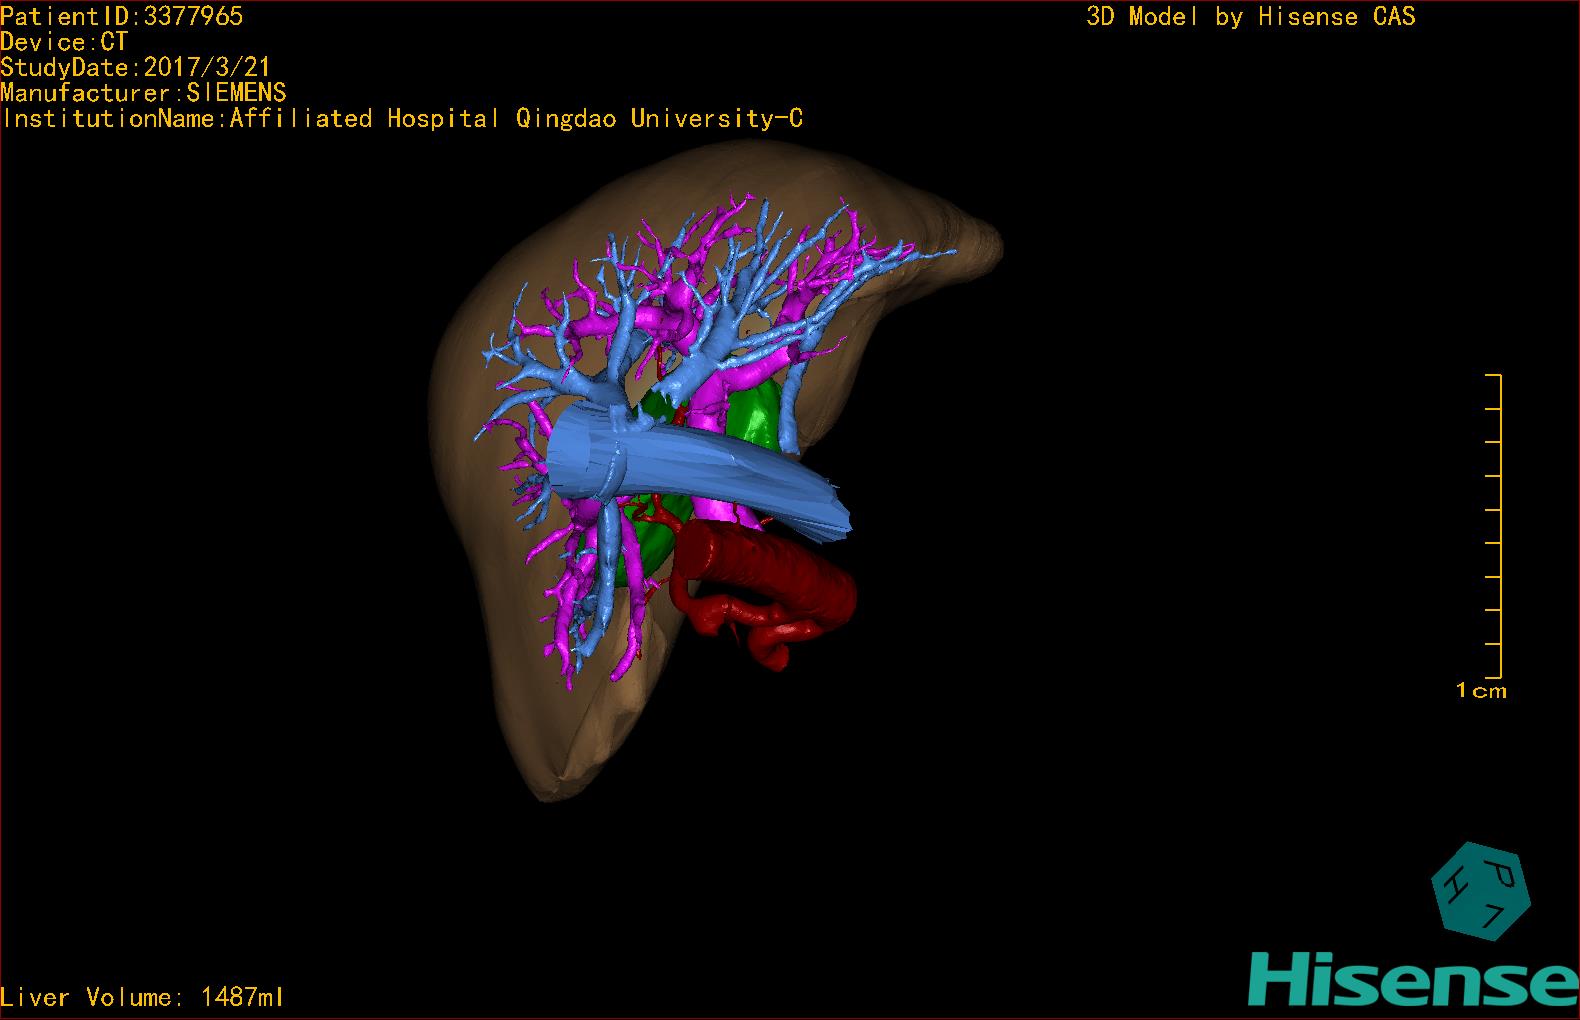Click the Manufacturer:SIEMENS label
The width and height of the screenshot is (1580, 1020).
point(143,93)
